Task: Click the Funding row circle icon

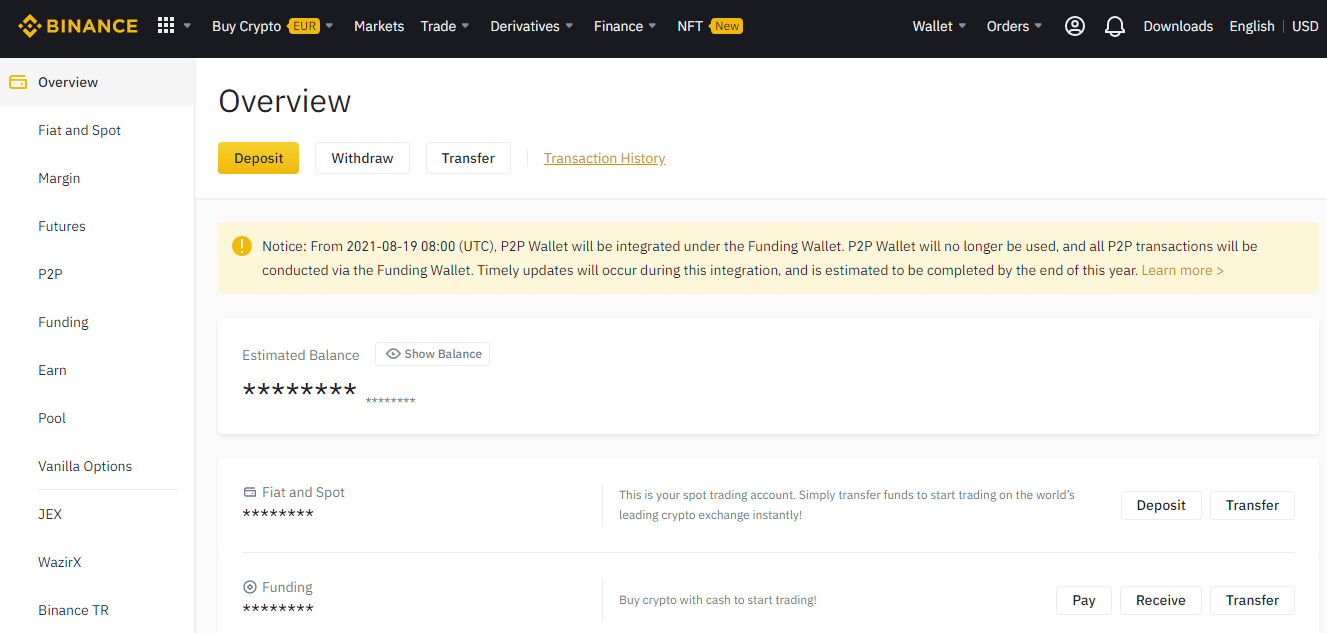Action: coord(250,587)
